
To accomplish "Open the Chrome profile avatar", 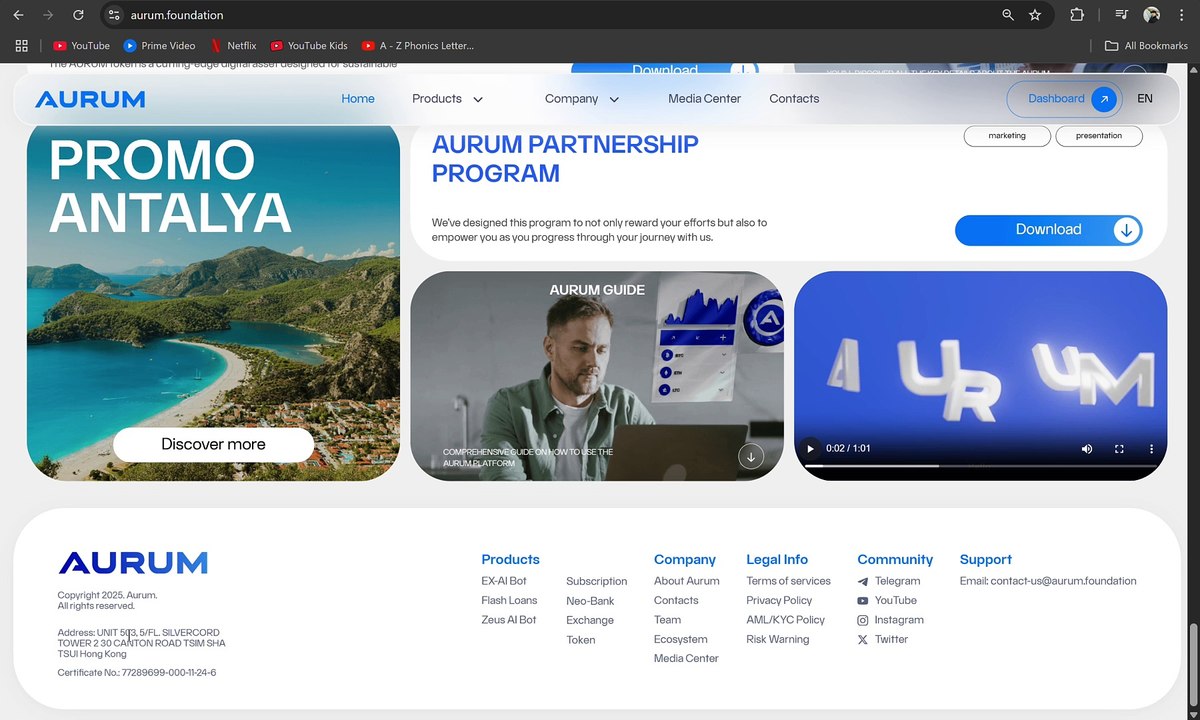I will click(1151, 15).
